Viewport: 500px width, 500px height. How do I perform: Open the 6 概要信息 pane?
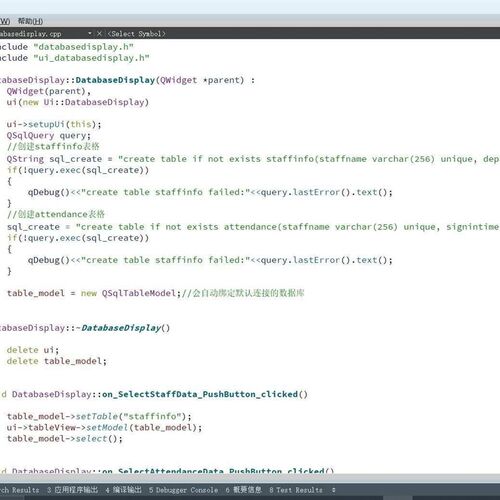[243, 490]
